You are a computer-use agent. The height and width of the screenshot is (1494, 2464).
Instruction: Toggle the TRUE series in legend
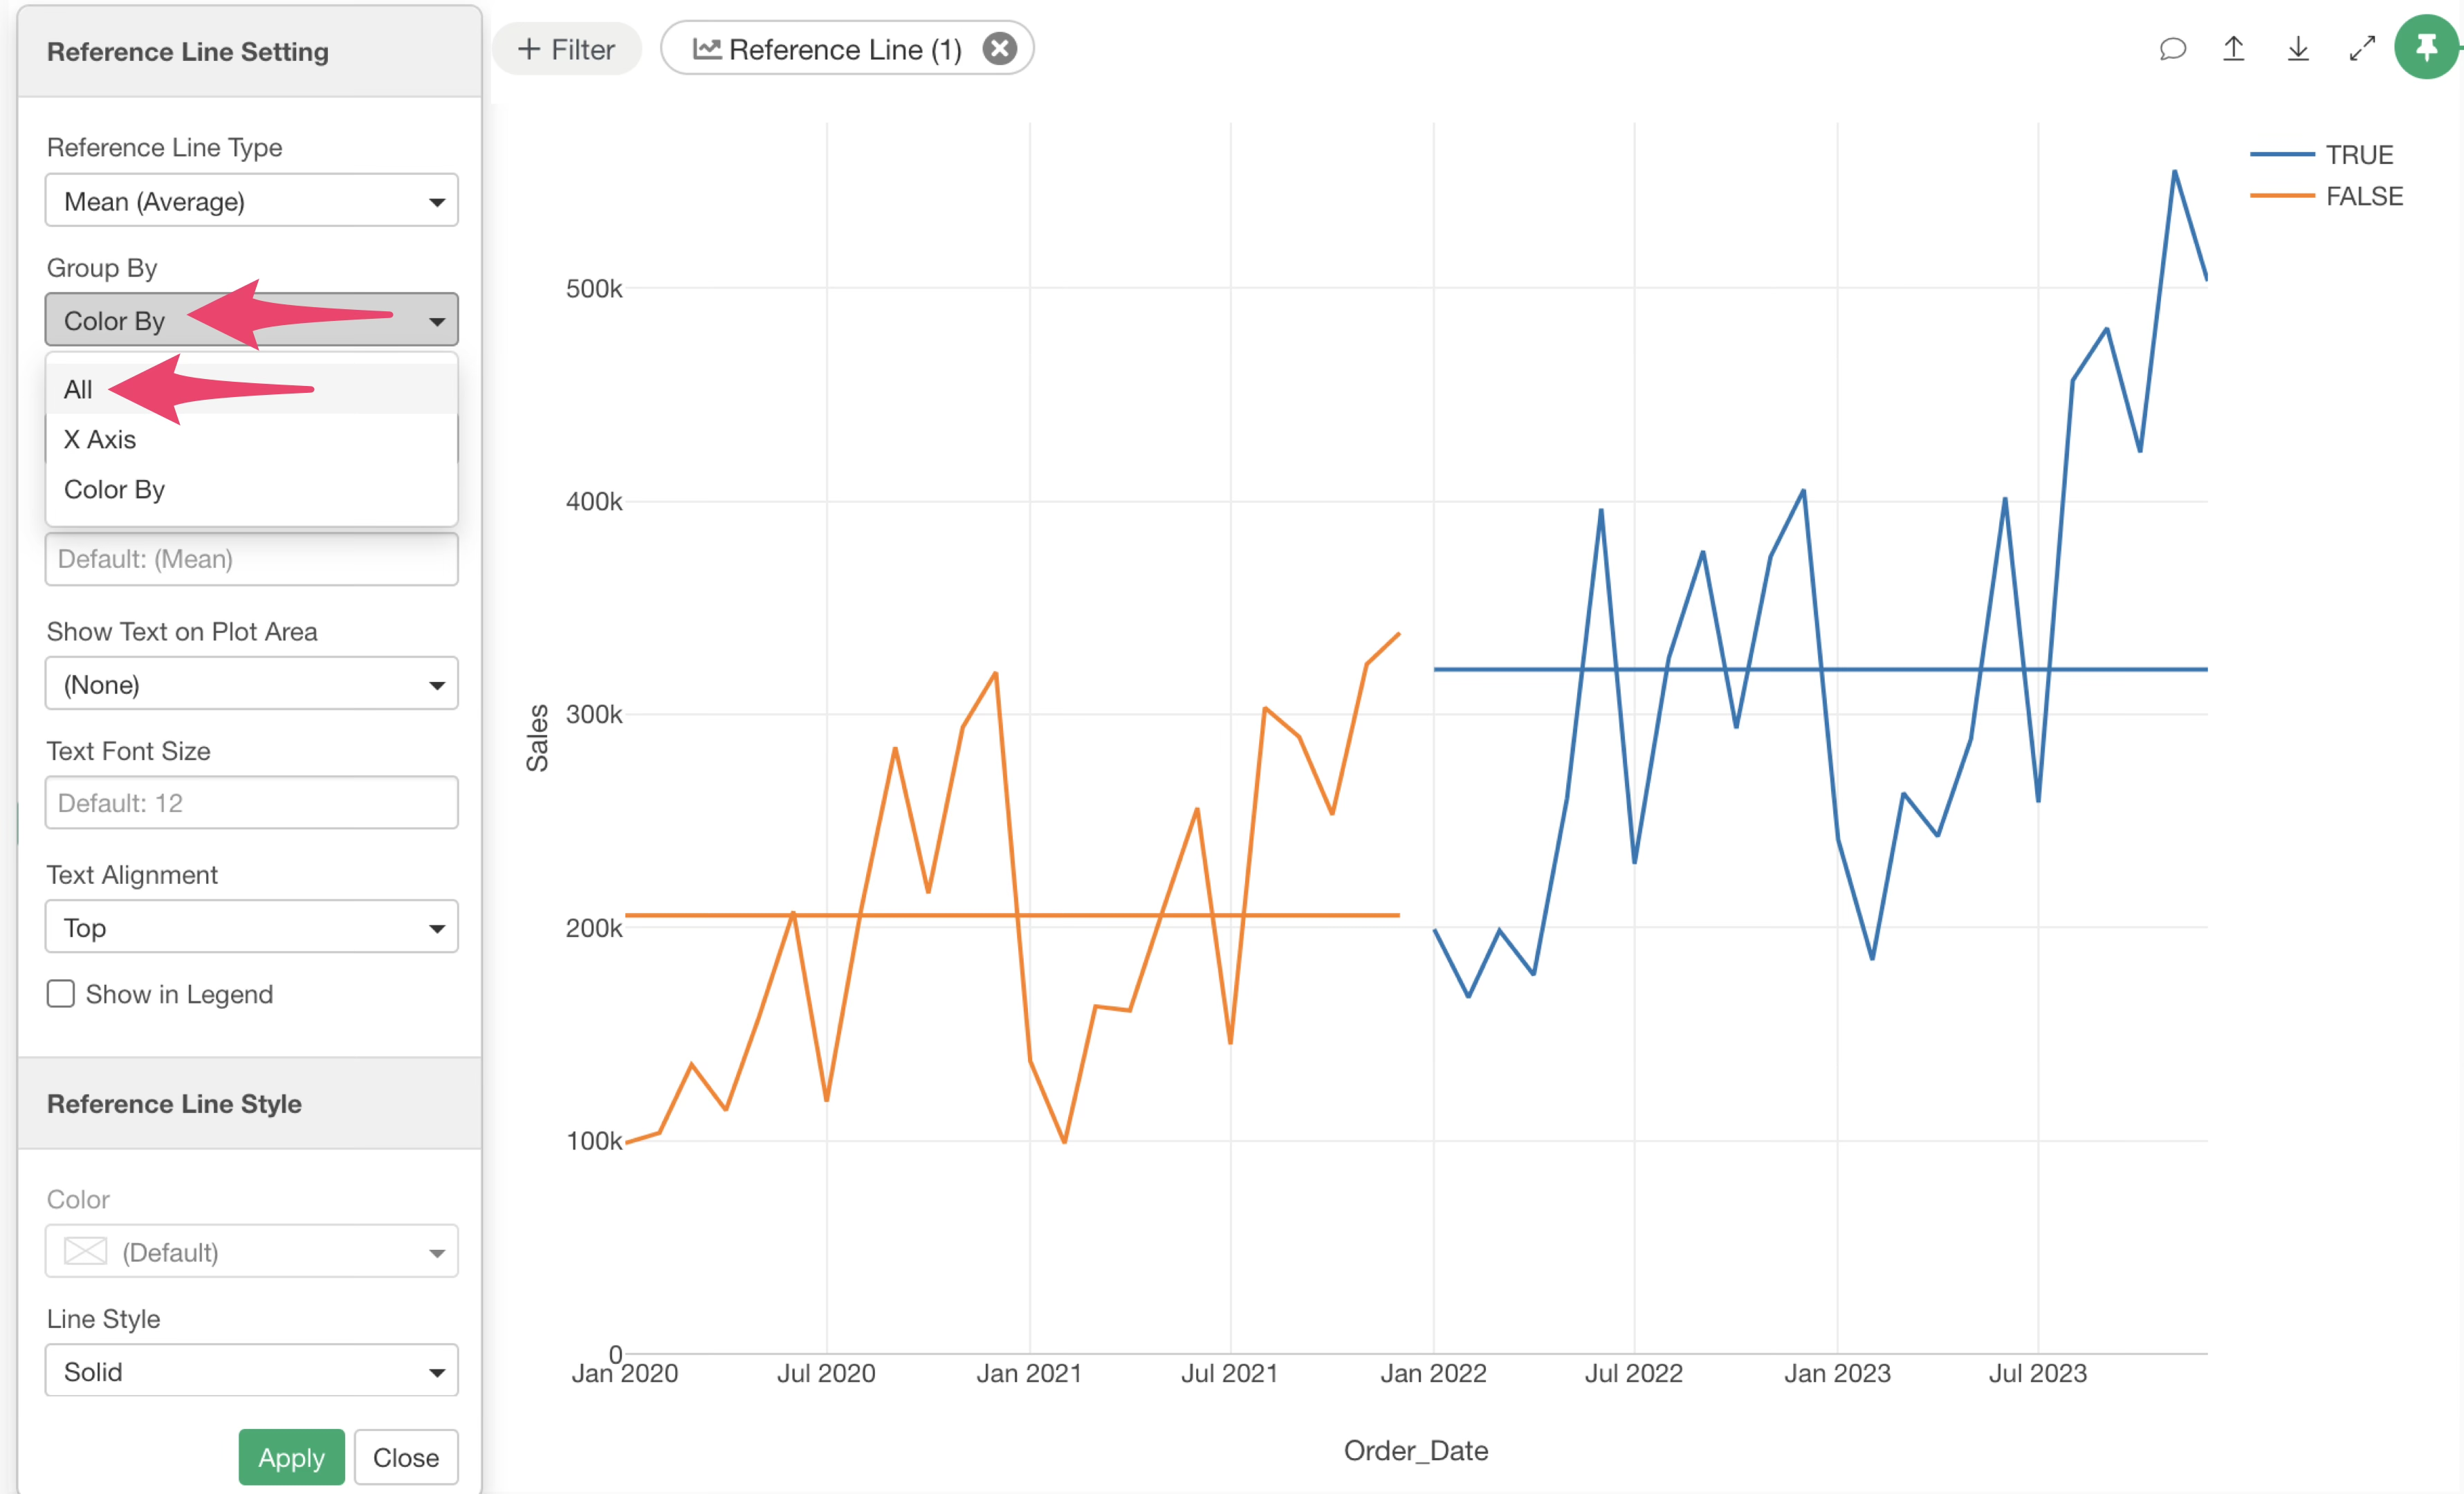pos(2358,155)
